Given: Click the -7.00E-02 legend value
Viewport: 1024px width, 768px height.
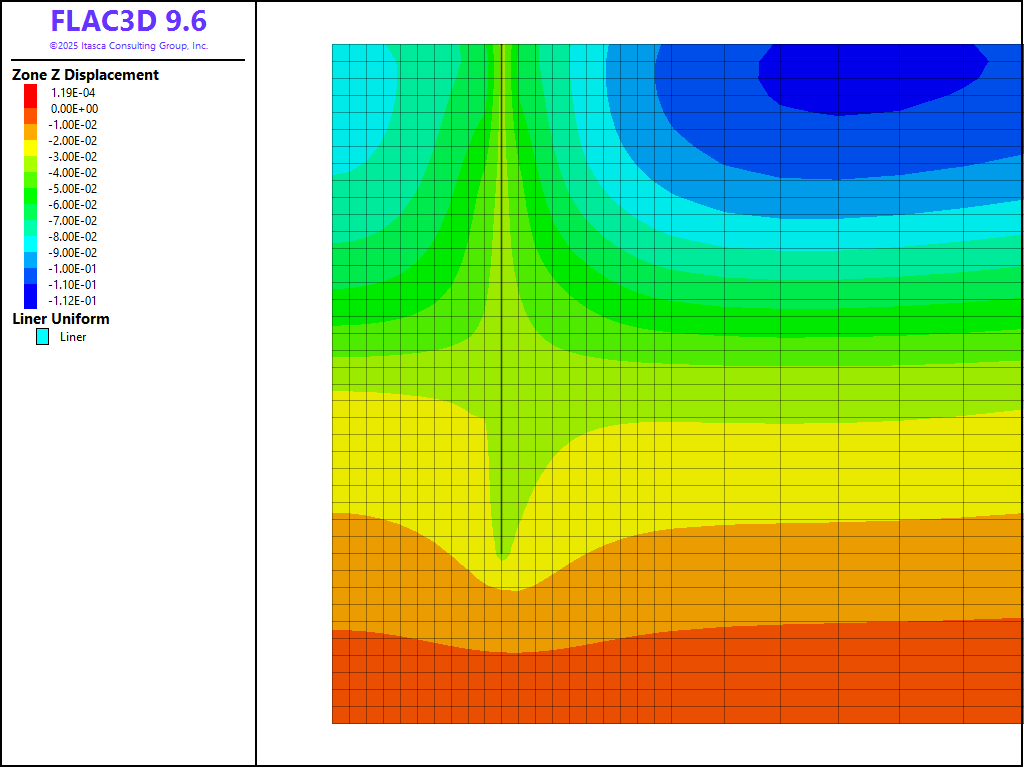Looking at the screenshot, I should [x=74, y=220].
